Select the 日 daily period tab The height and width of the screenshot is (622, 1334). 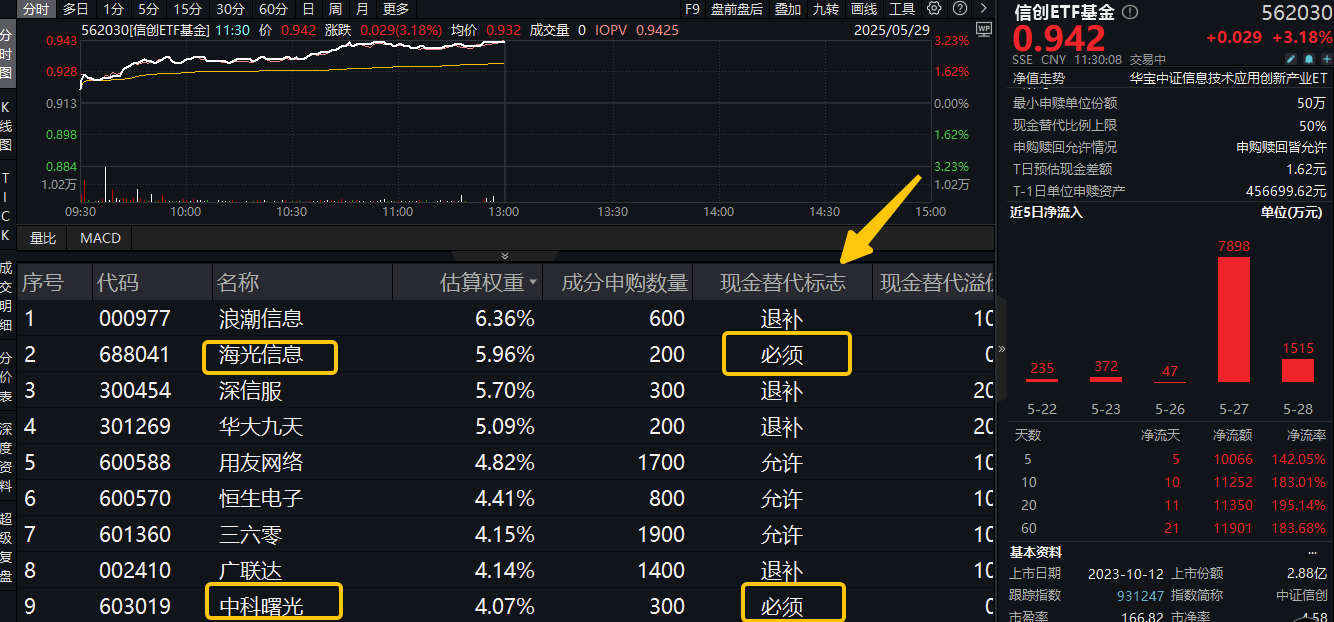pyautogui.click(x=307, y=9)
